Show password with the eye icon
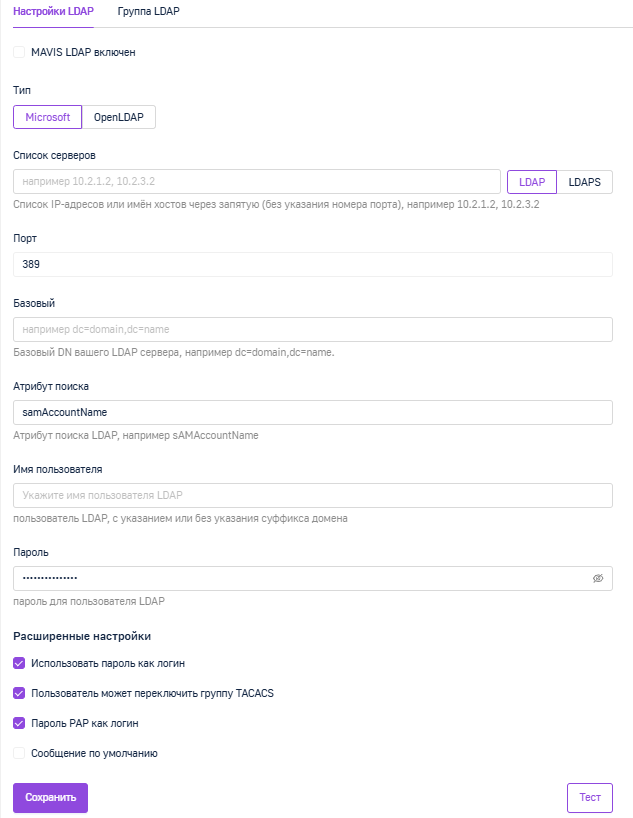633x818 pixels. pos(598,578)
